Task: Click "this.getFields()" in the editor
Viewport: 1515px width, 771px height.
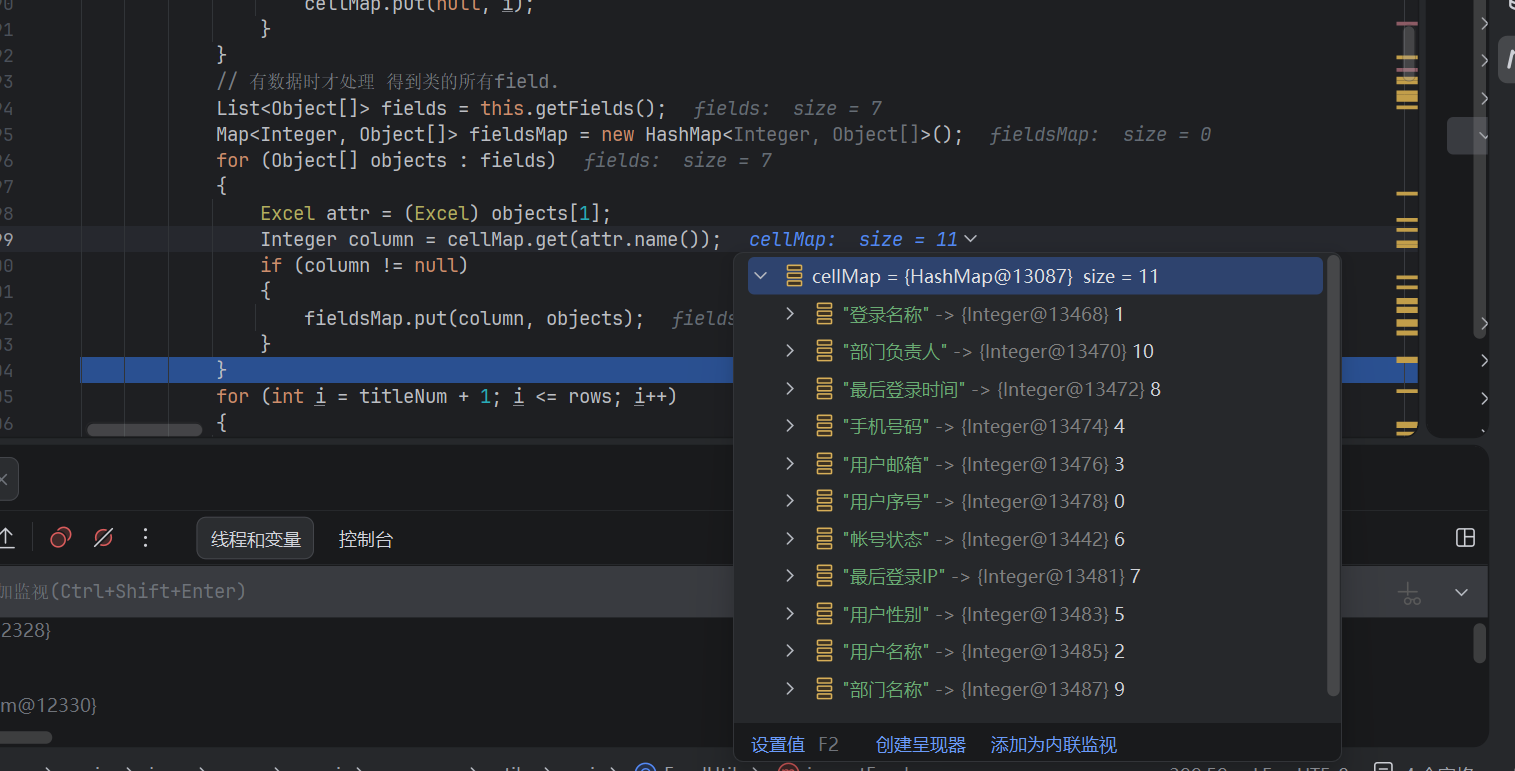Action: [x=567, y=108]
